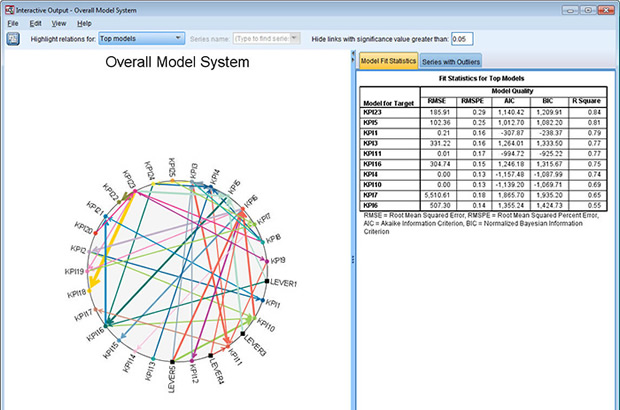The image size is (620, 410).
Task: Open the Edit menu
Action: click(x=35, y=22)
